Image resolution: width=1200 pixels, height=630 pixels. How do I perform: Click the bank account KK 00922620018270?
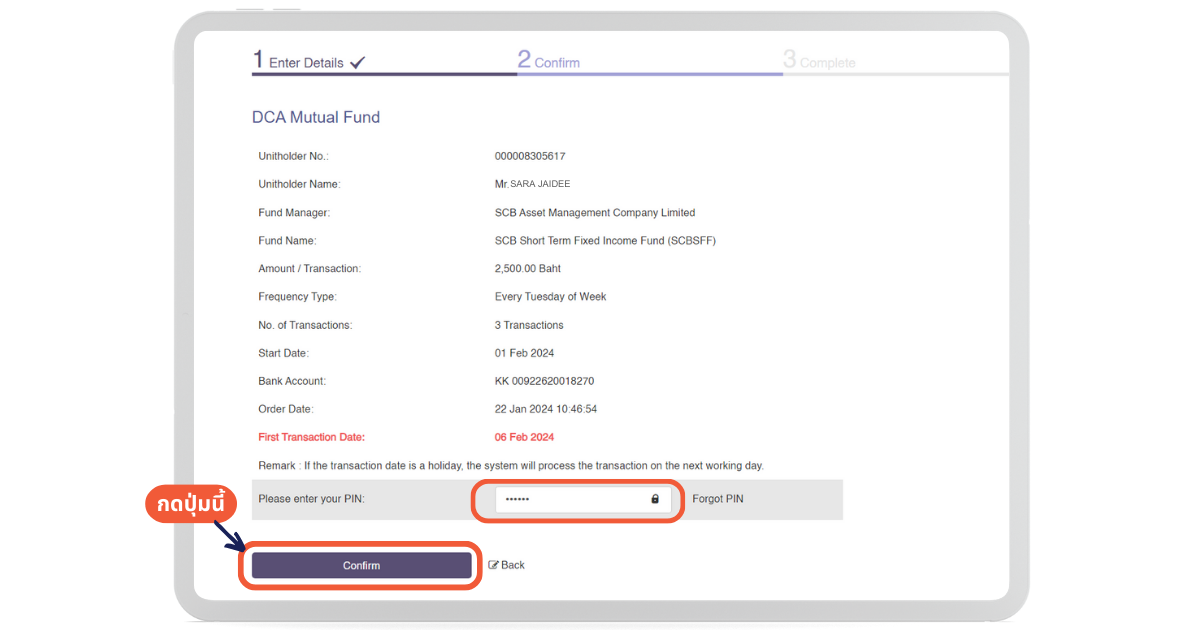544,381
